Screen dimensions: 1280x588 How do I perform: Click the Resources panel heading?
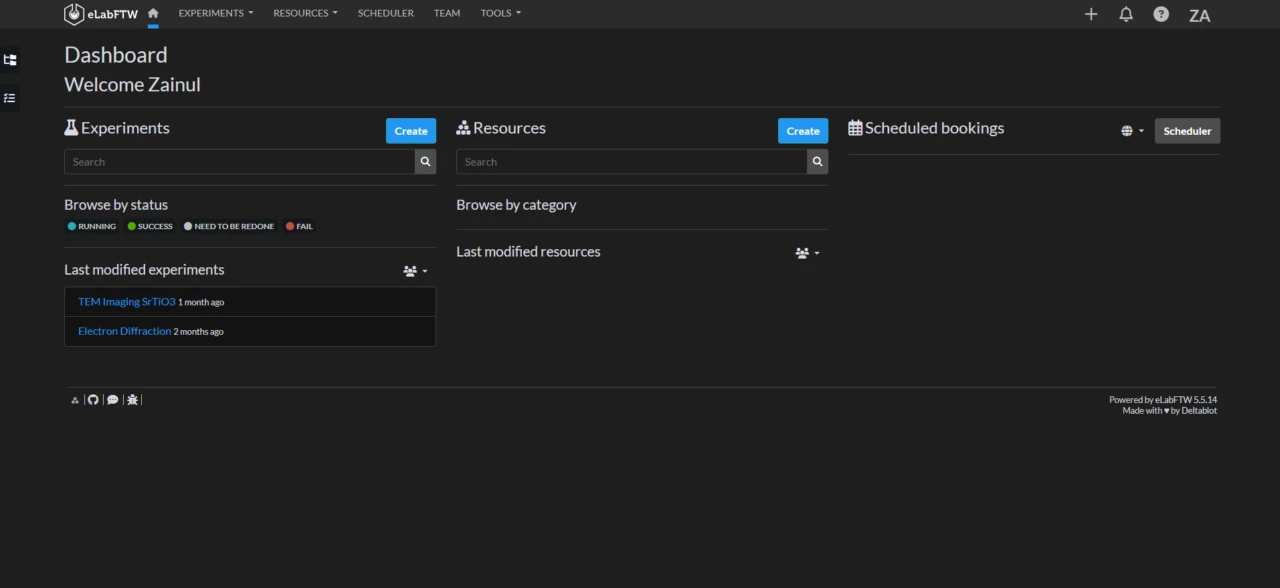coord(501,128)
